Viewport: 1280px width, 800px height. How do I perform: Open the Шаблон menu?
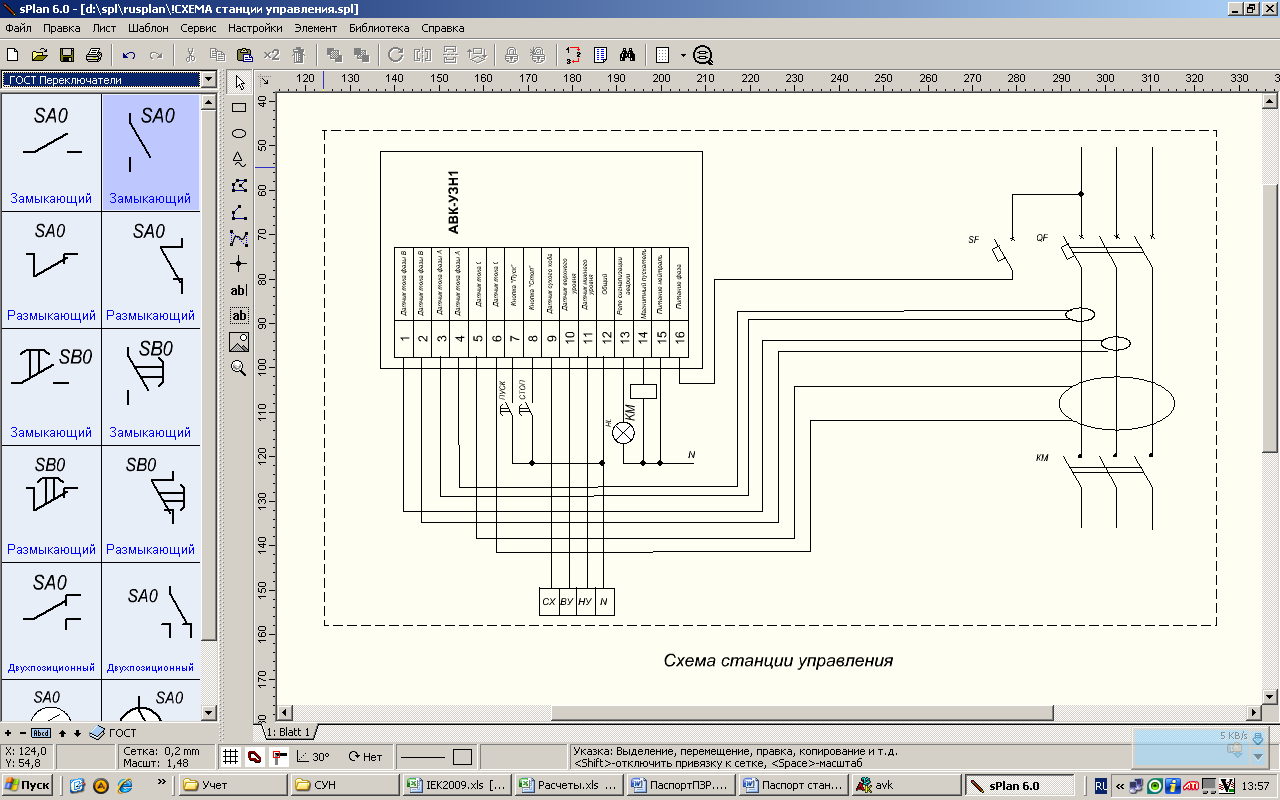tap(148, 28)
